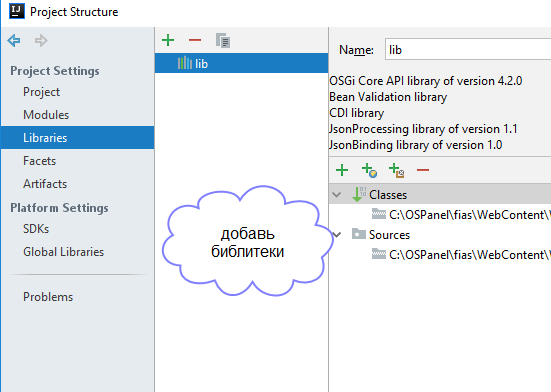Click the specify documentation URL icon

369,170
